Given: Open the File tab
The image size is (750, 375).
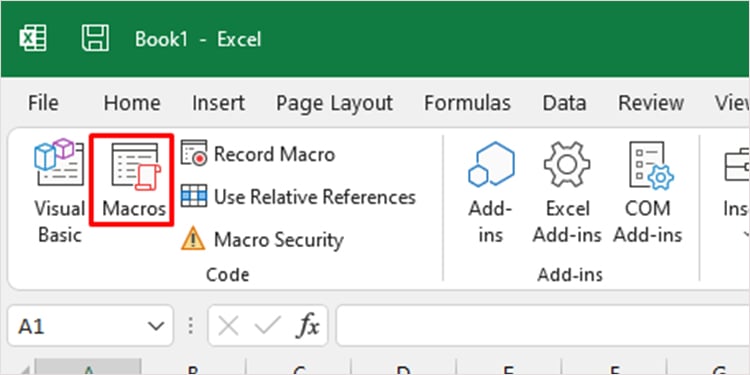Looking at the screenshot, I should (x=43, y=103).
